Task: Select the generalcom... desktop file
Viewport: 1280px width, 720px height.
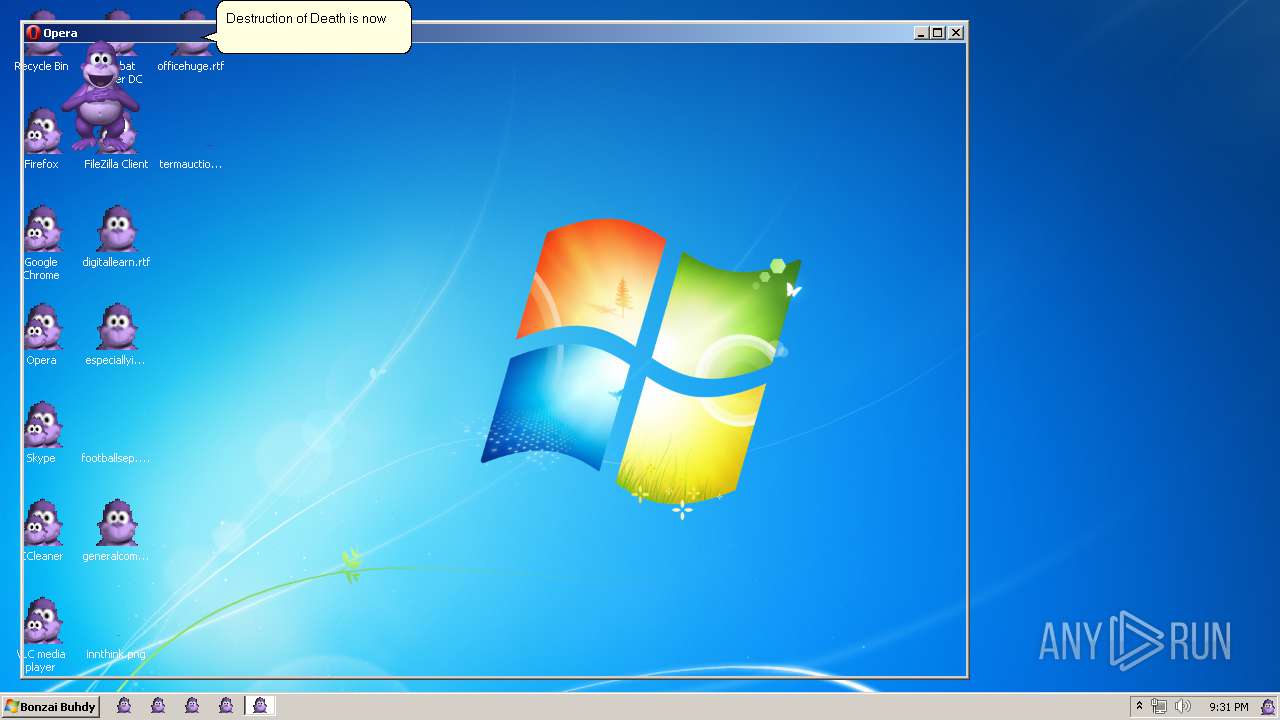Action: pos(116,531)
